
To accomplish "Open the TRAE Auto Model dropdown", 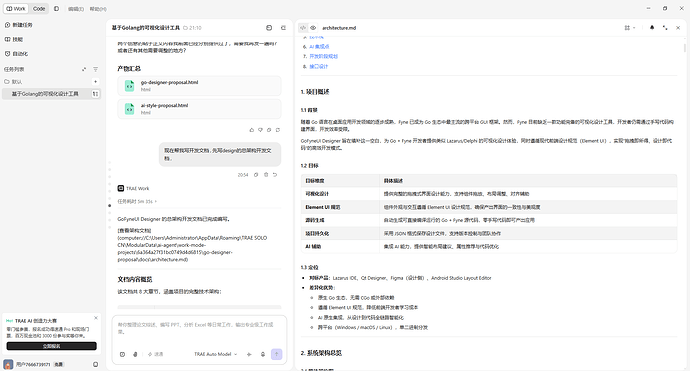I will [x=216, y=354].
